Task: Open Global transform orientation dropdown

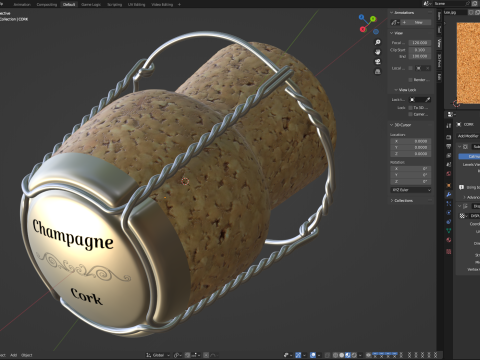Action: [158, 355]
